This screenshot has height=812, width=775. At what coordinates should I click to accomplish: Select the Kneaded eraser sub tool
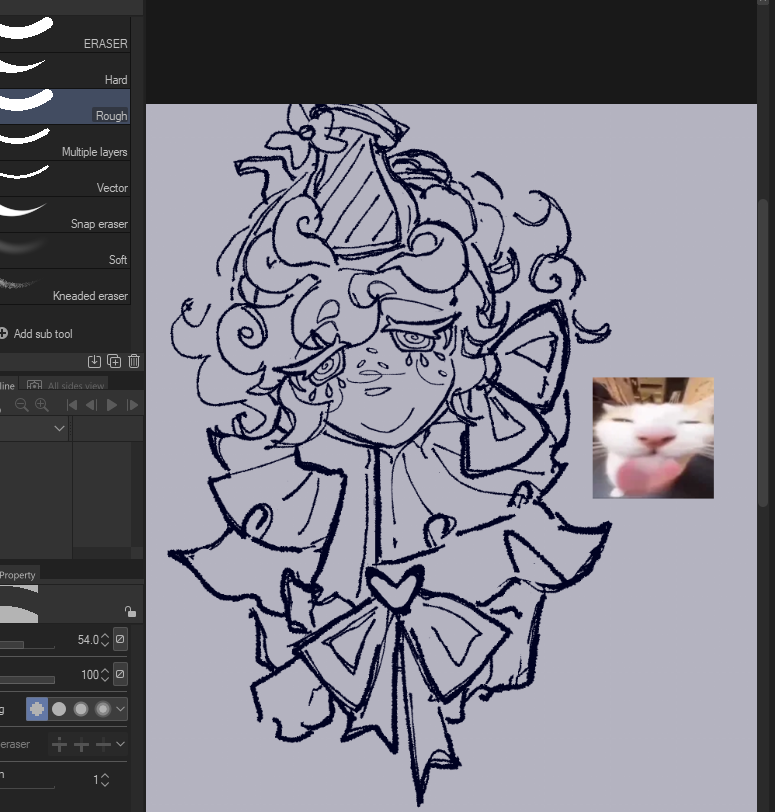tap(64, 287)
